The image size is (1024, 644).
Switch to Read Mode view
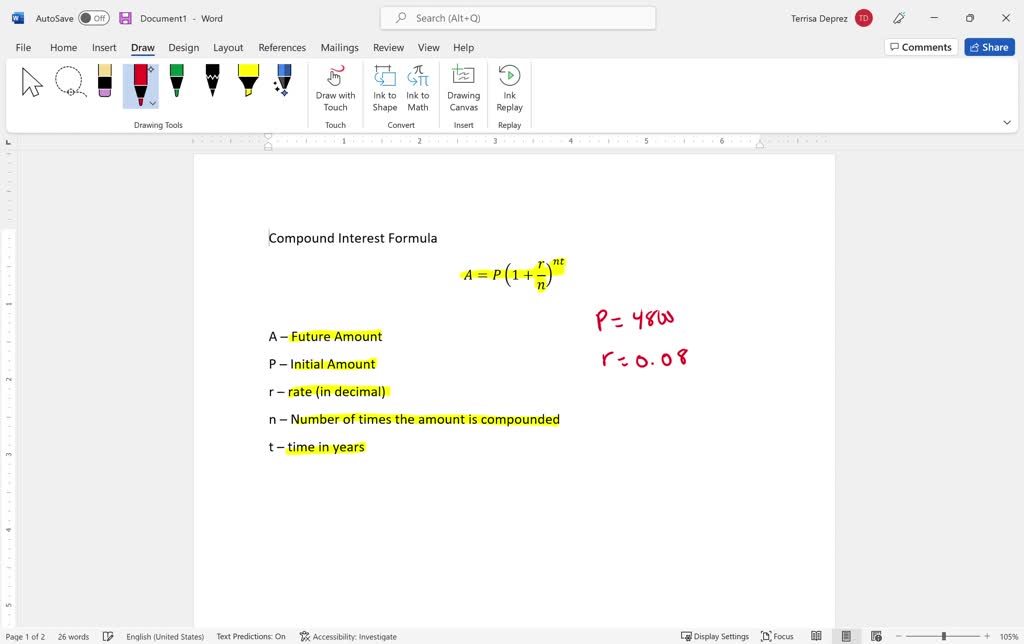point(816,636)
